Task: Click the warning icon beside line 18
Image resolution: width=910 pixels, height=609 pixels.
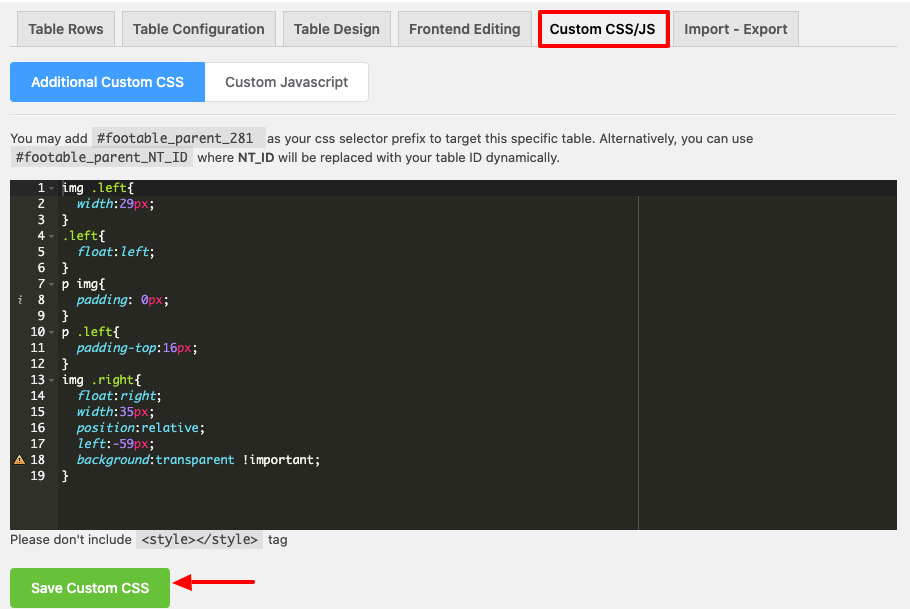Action: (19, 460)
